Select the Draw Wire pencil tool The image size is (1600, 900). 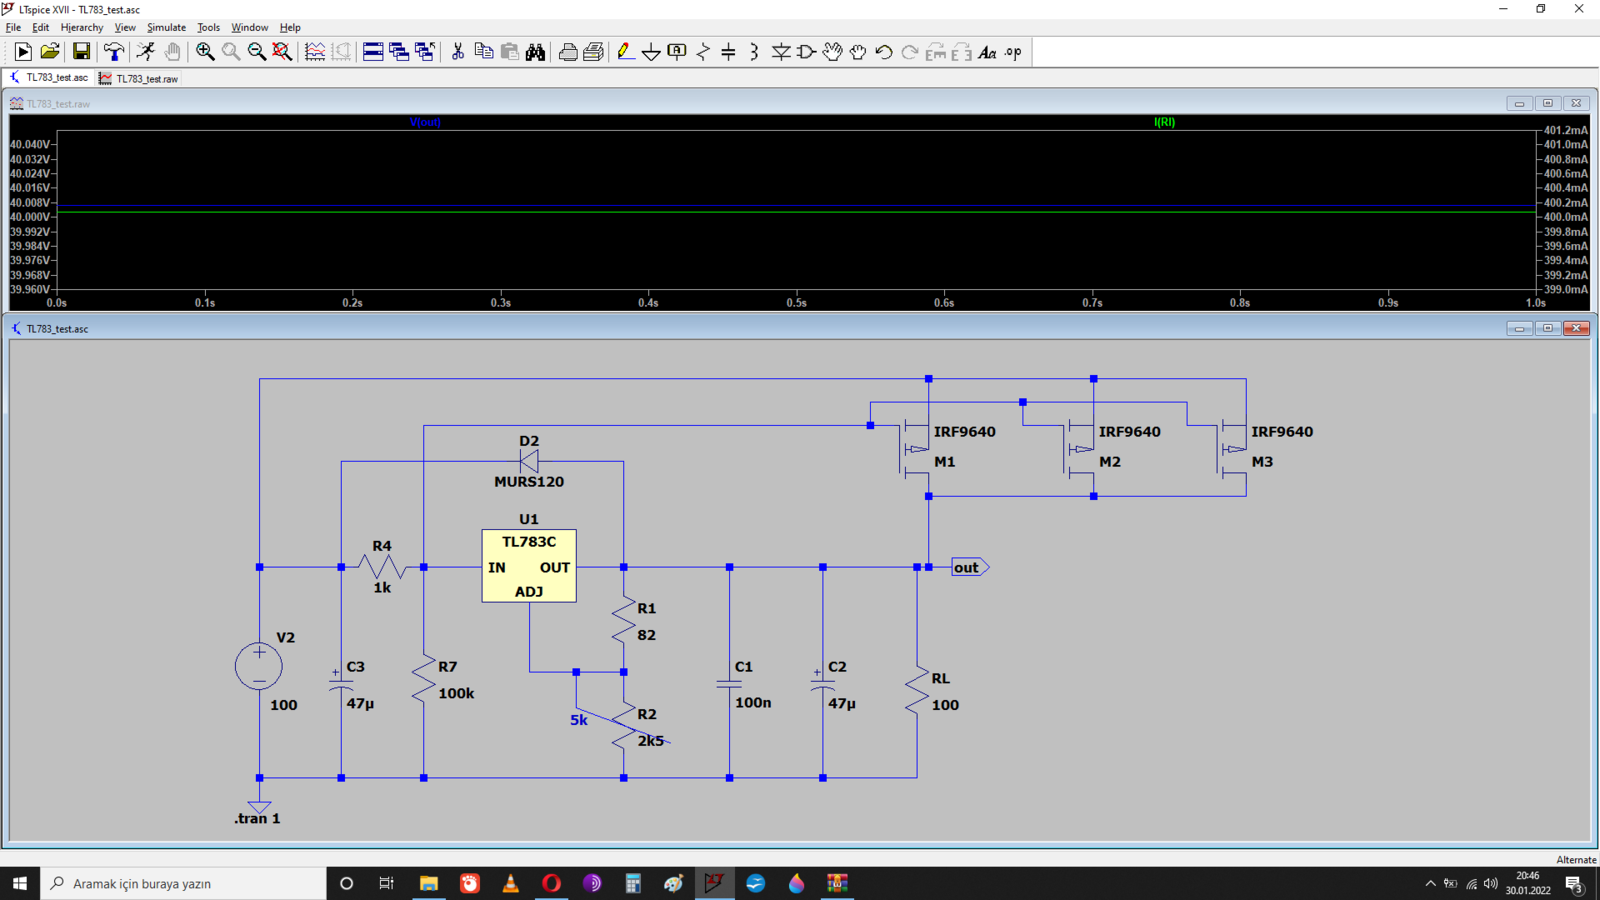pos(626,52)
